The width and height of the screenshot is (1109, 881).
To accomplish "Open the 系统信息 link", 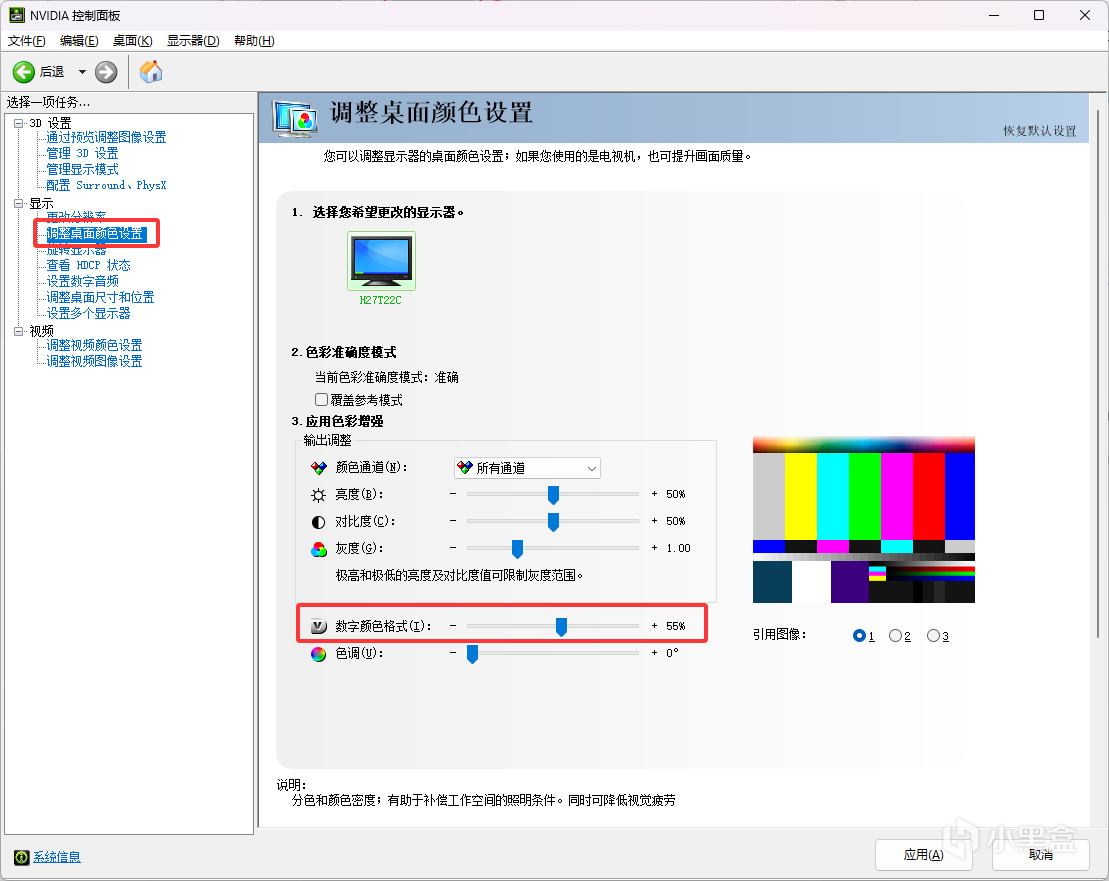I will point(57,857).
